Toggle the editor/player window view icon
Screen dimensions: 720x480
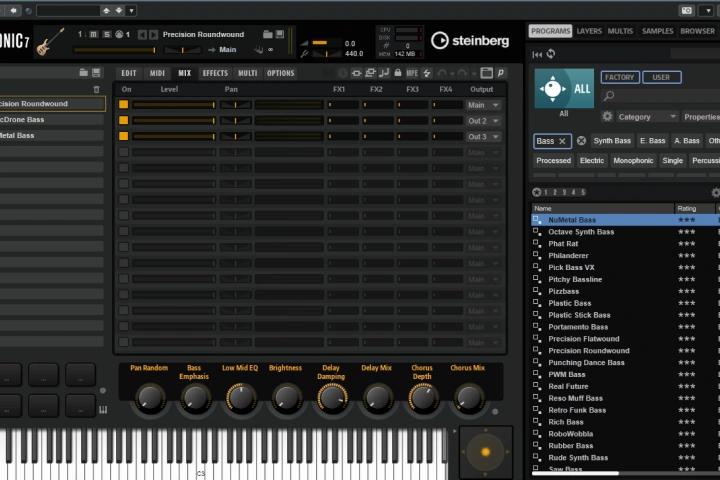[x=486, y=73]
